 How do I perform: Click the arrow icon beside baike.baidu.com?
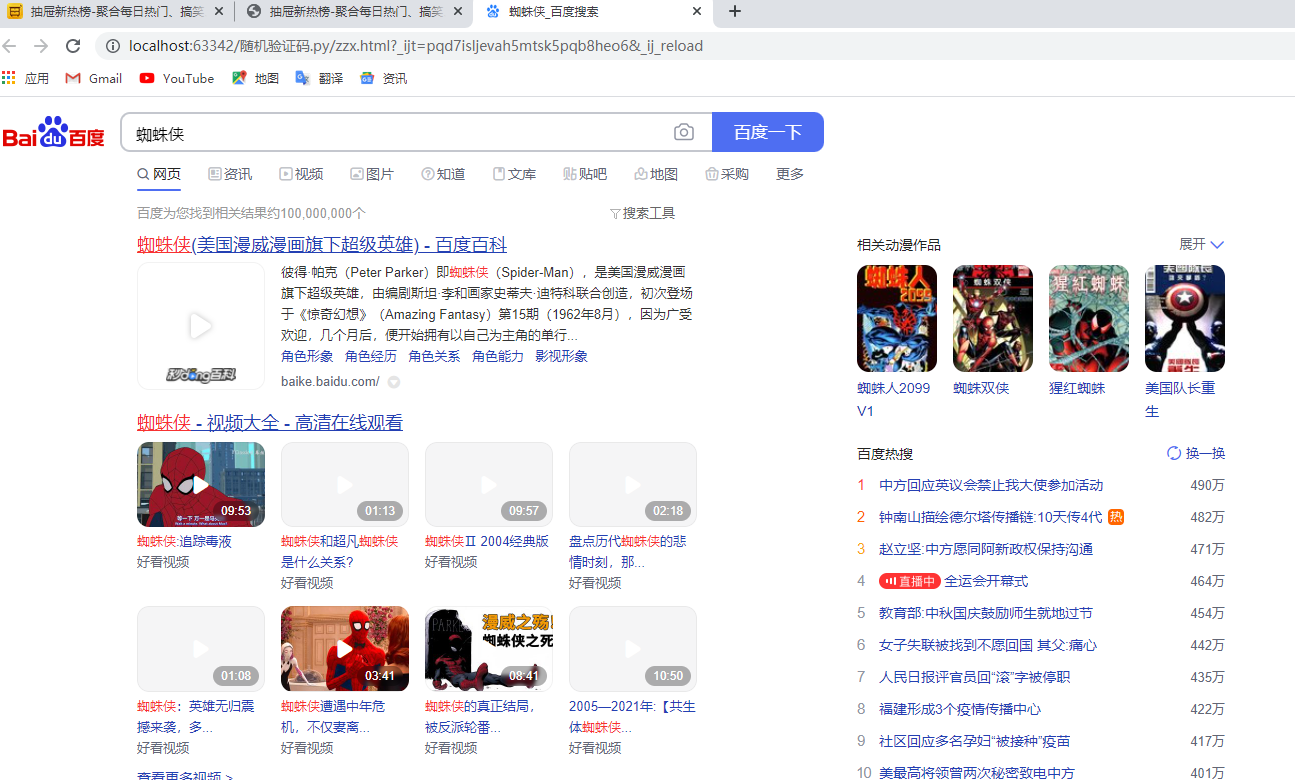tap(394, 382)
